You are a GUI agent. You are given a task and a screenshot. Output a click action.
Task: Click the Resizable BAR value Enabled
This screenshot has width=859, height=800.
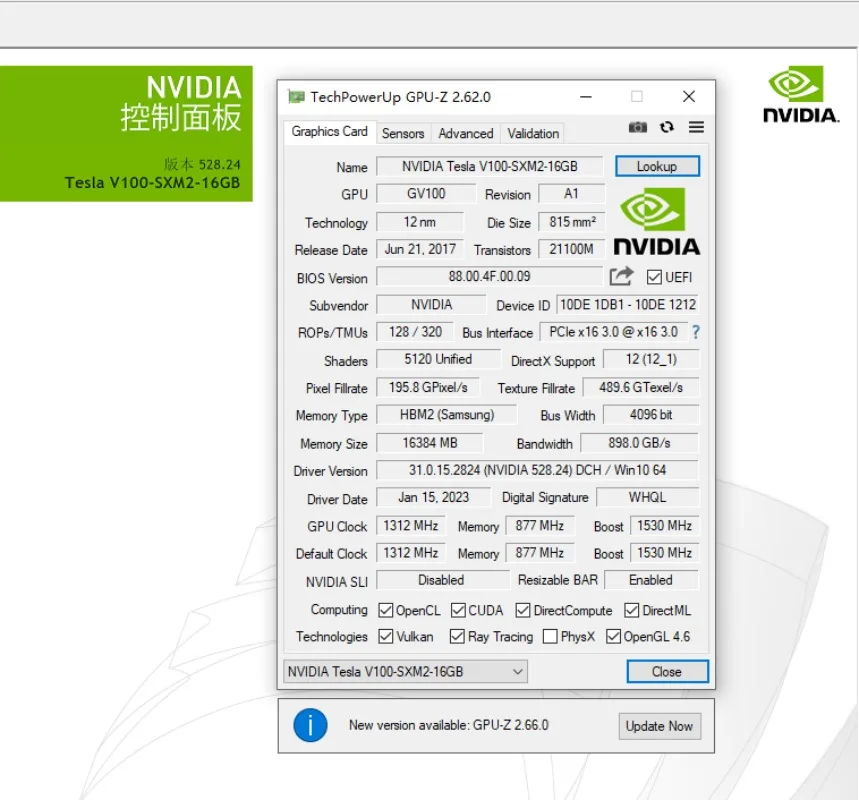tap(651, 580)
